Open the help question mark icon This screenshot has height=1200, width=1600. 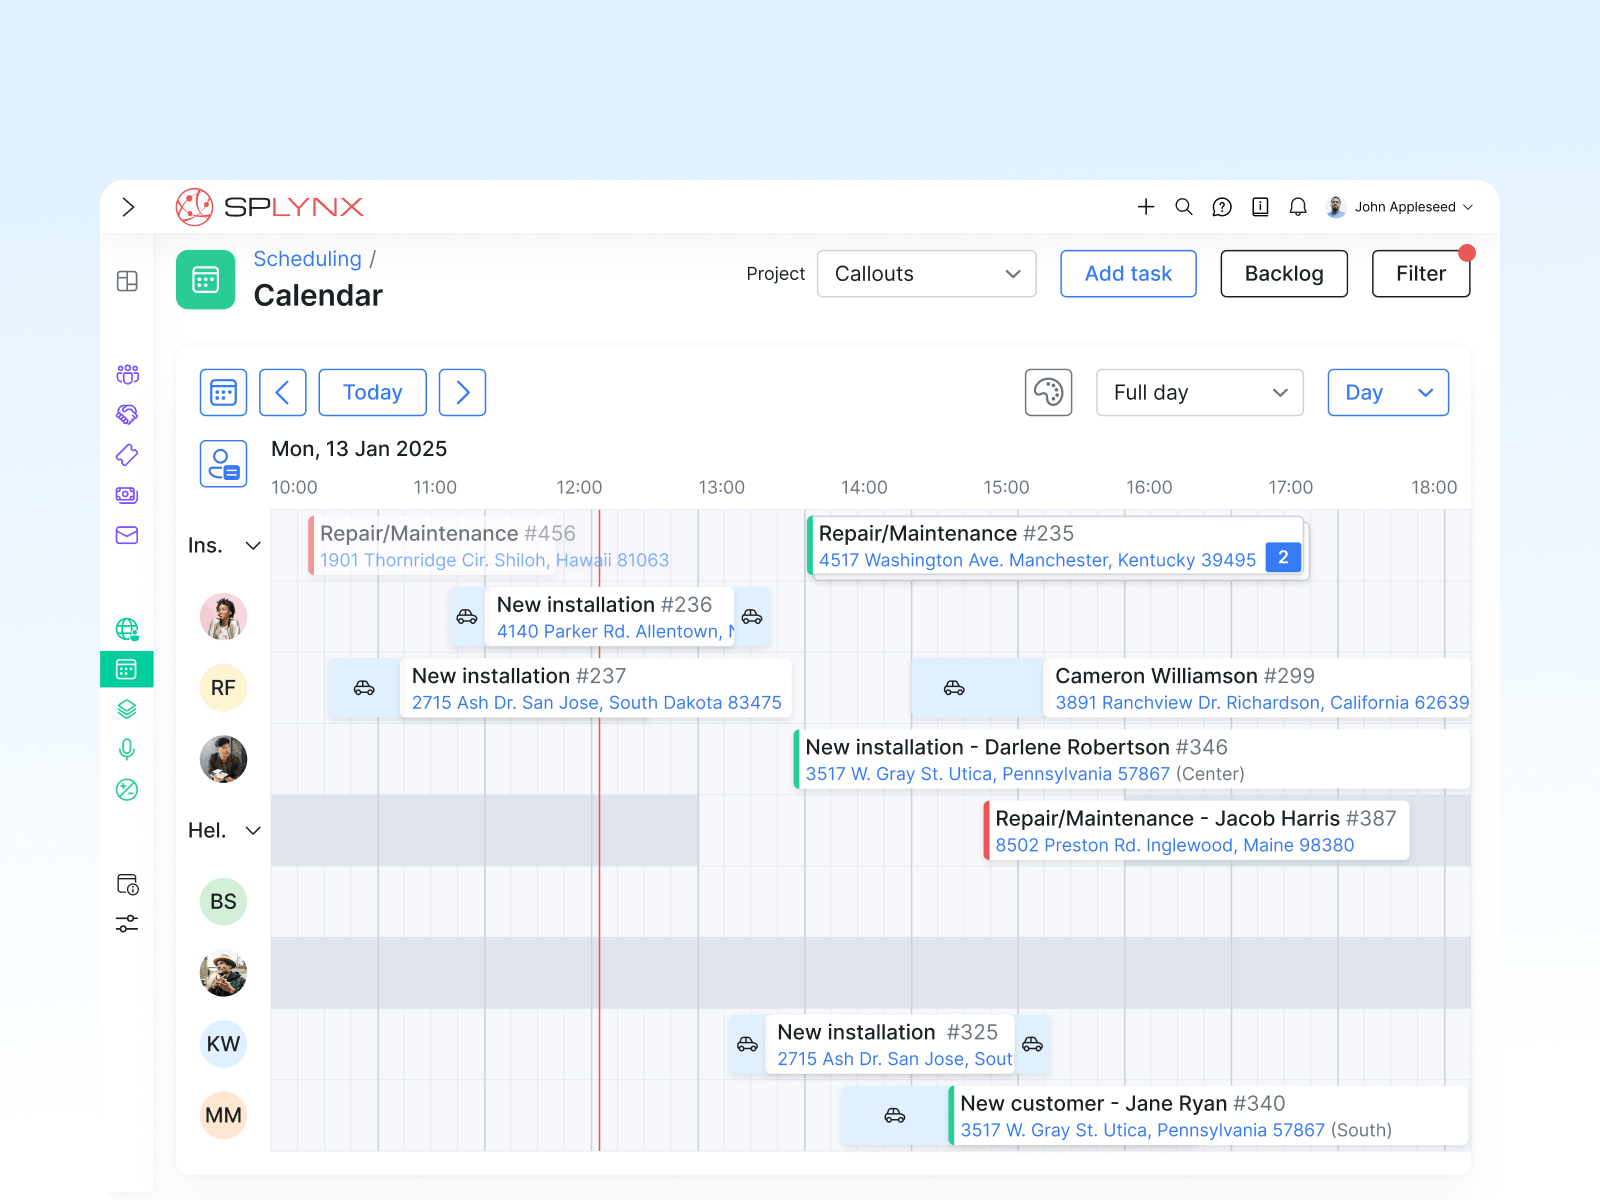(1222, 207)
